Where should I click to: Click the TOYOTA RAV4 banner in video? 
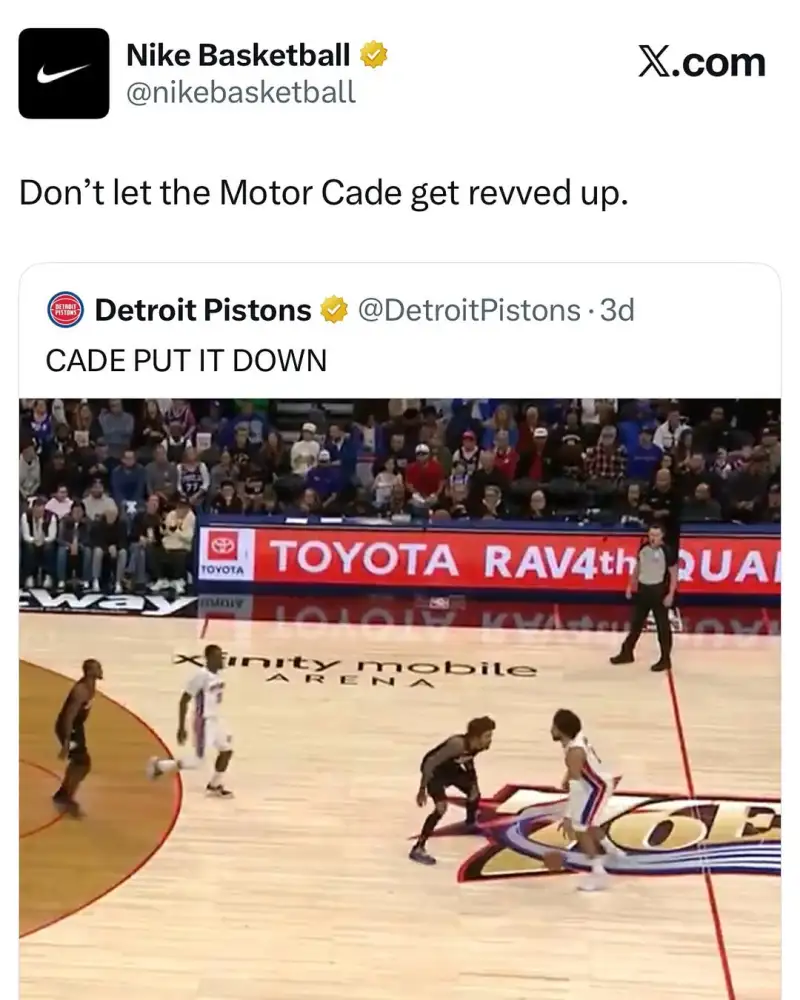pos(490,559)
